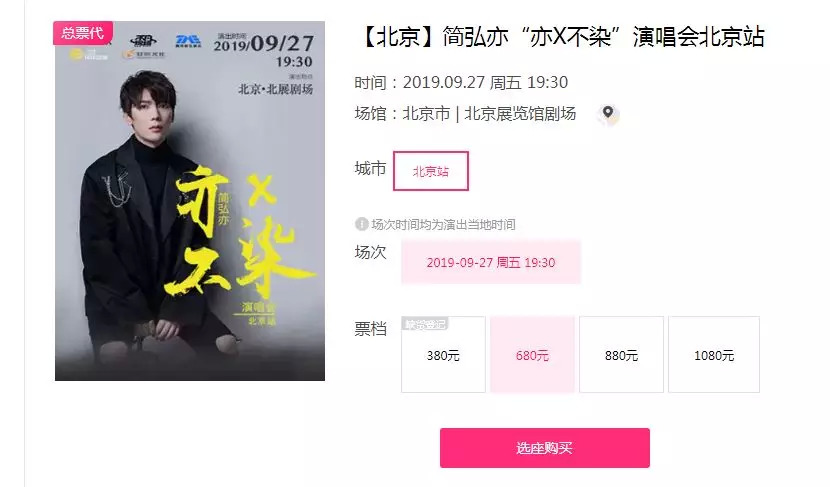The height and width of the screenshot is (487, 830).
Task: Click the black sponsor logo atop poster
Action: [x=143, y=41]
